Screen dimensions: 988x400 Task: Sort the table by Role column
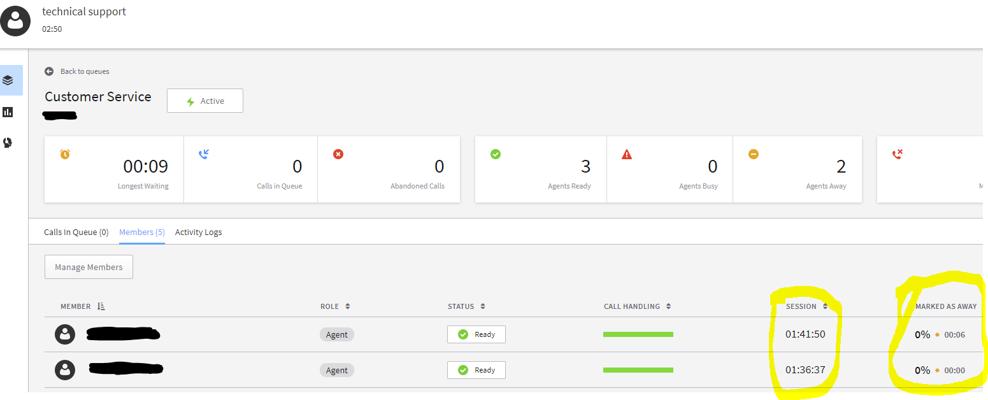tap(335, 306)
